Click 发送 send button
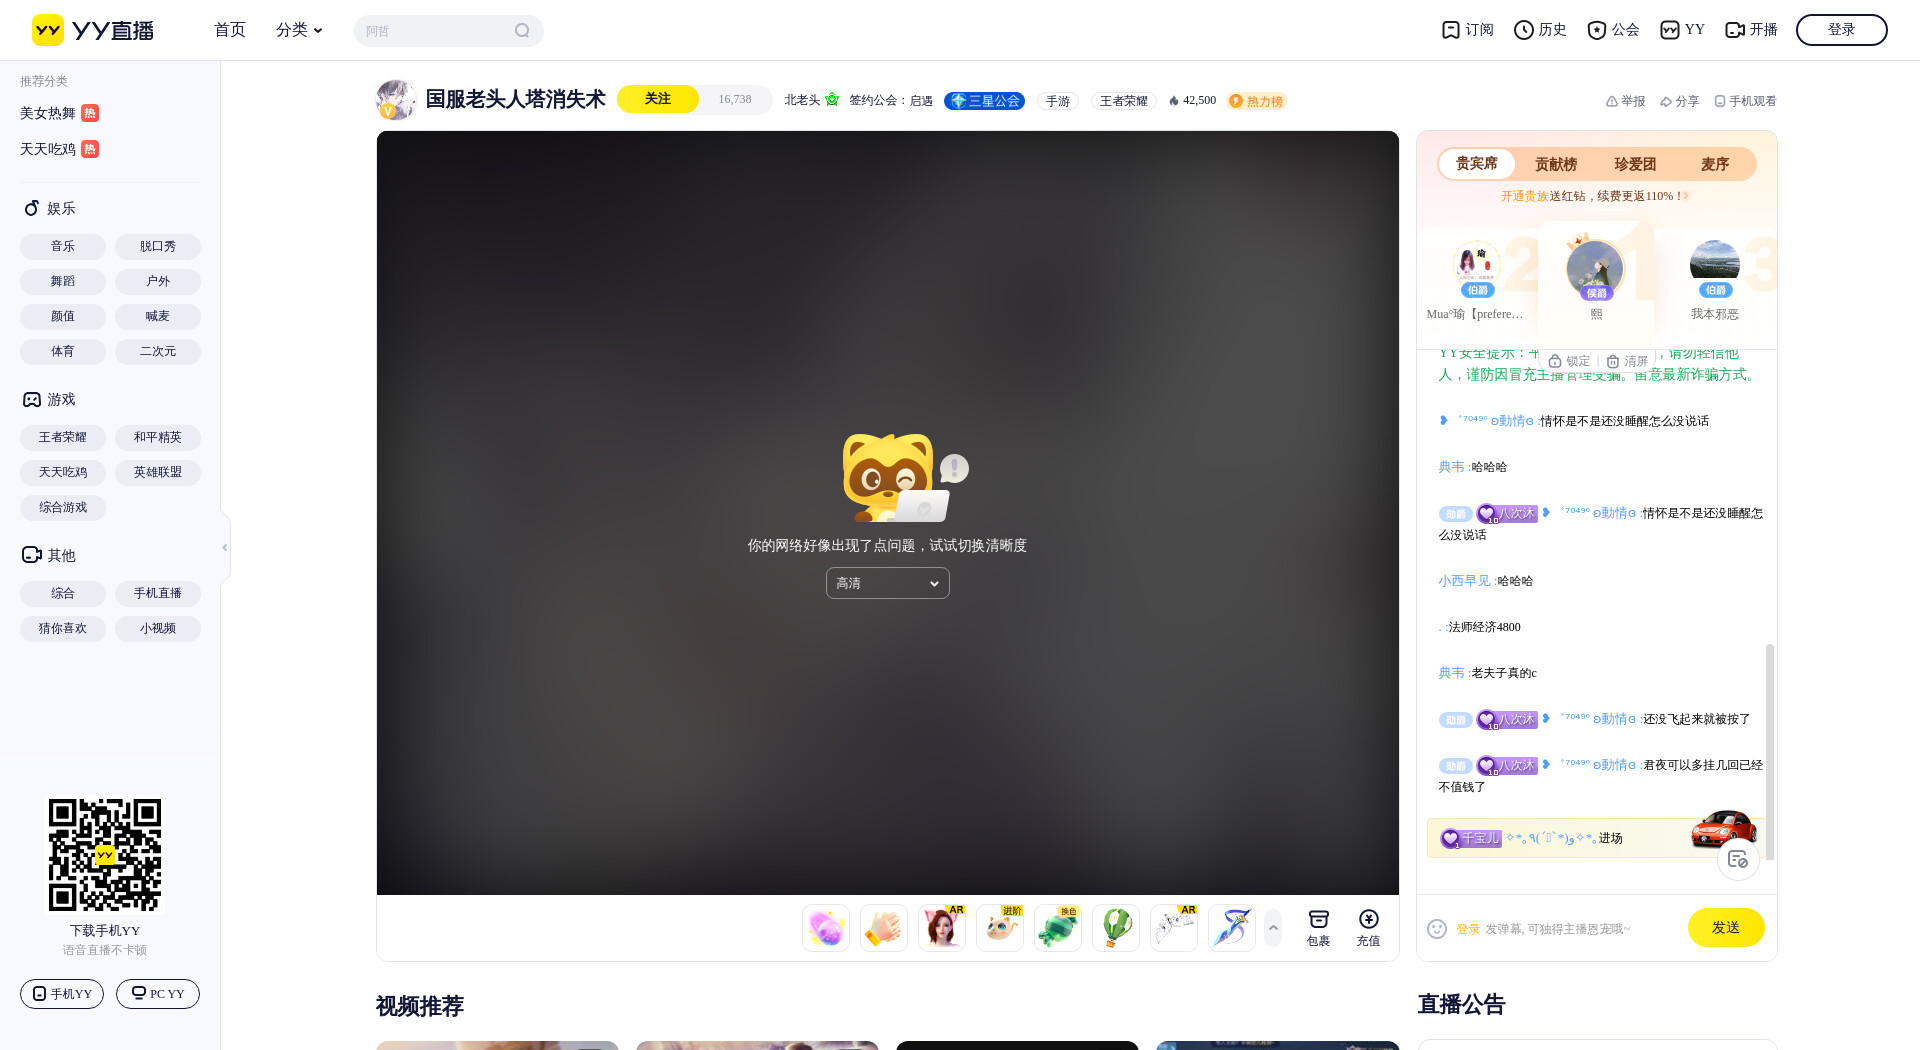1920x1050 pixels. click(1726, 928)
